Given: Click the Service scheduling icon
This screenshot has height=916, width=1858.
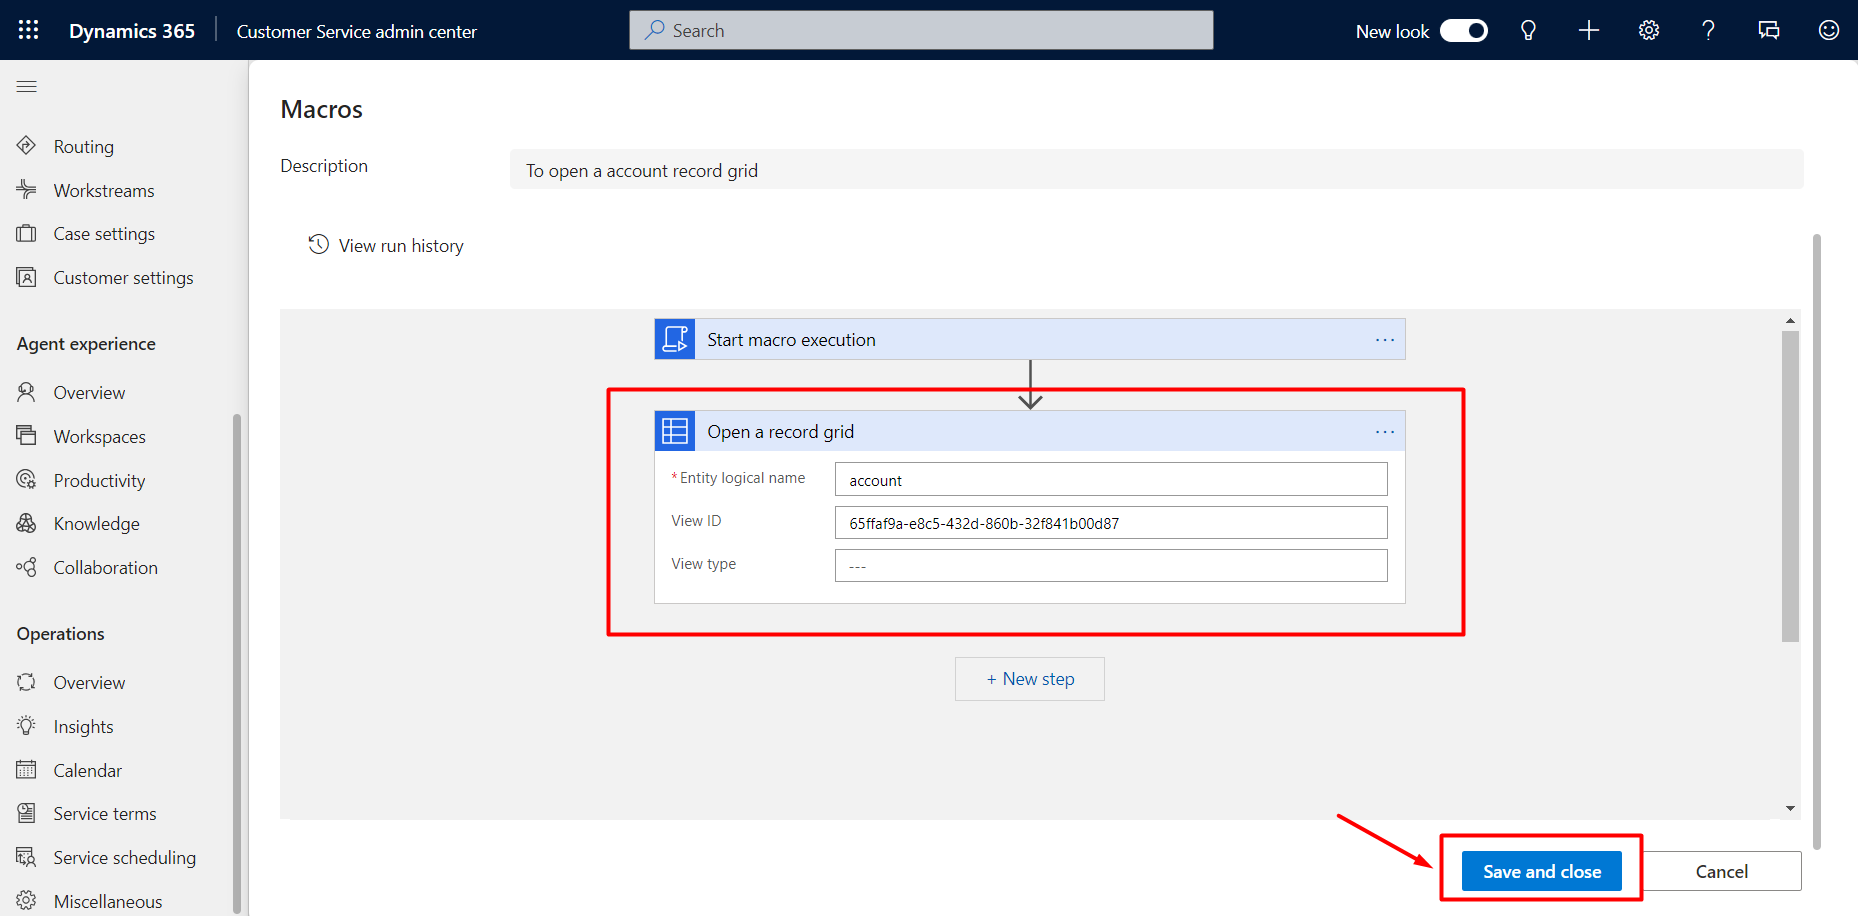Looking at the screenshot, I should click(27, 857).
